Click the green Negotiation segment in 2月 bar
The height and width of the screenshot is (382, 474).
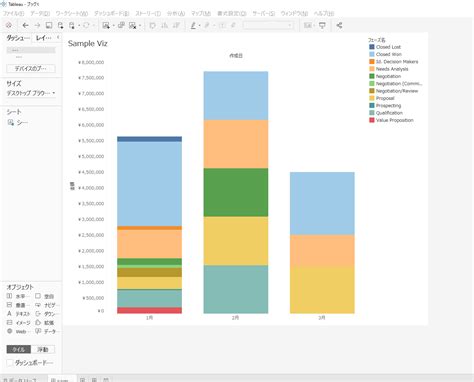coord(236,192)
